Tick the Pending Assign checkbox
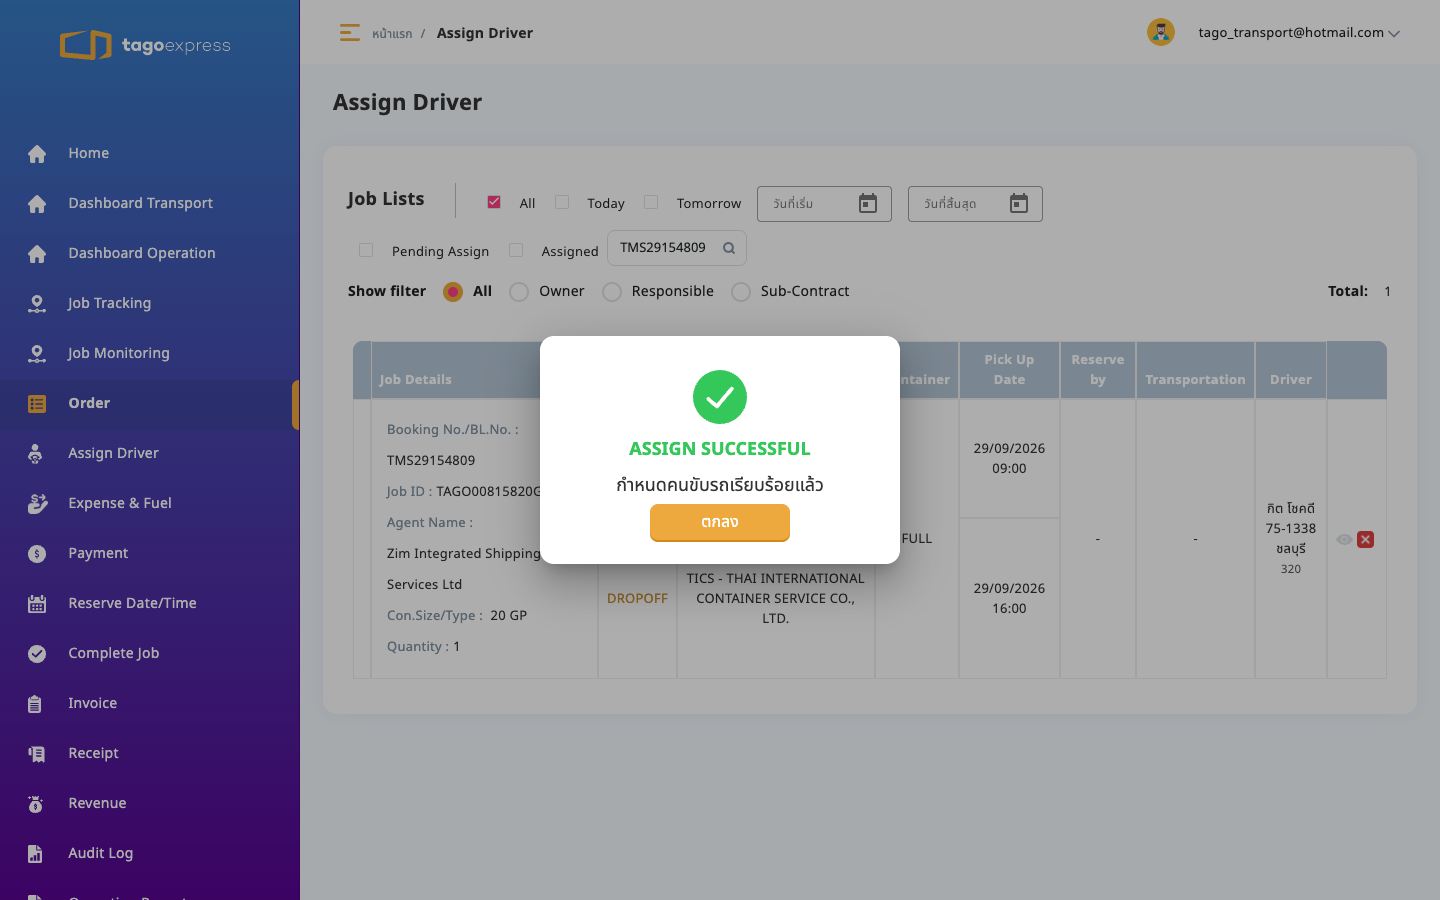This screenshot has width=1440, height=900. coord(366,250)
